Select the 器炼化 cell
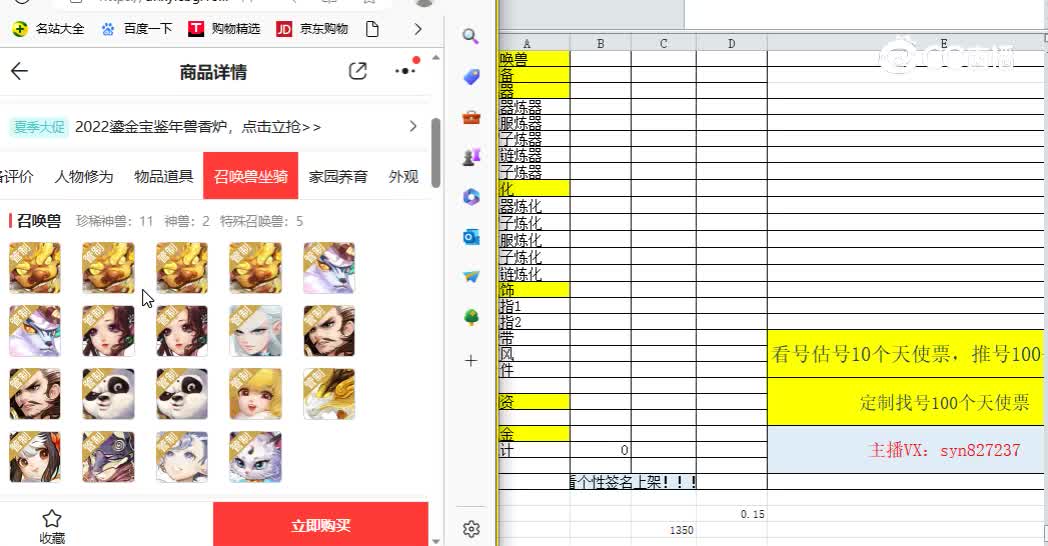The width and height of the screenshot is (1048, 546). click(534, 206)
